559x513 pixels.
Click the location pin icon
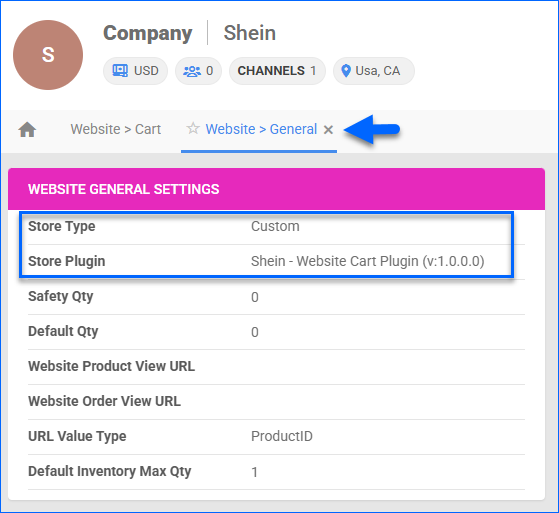point(346,71)
